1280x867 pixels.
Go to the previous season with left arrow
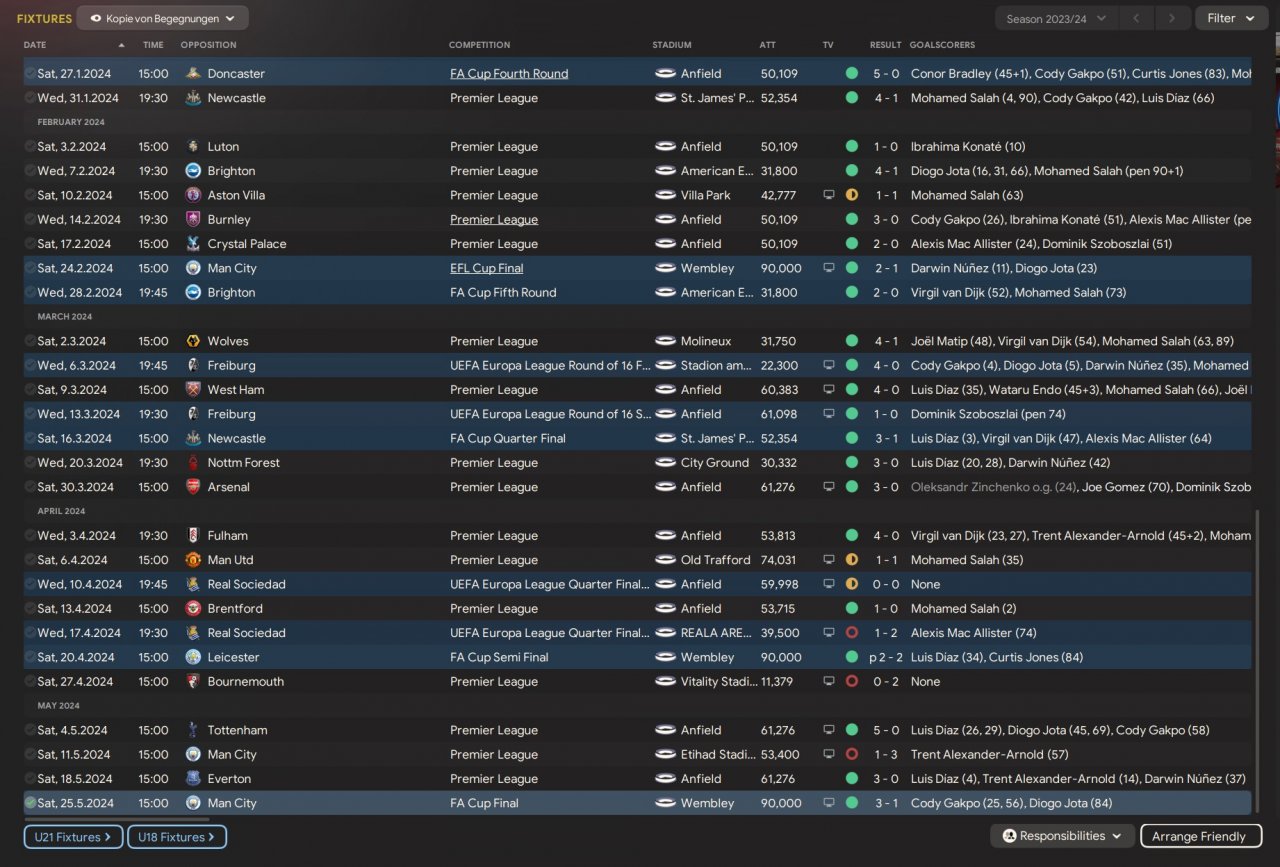[x=1135, y=18]
